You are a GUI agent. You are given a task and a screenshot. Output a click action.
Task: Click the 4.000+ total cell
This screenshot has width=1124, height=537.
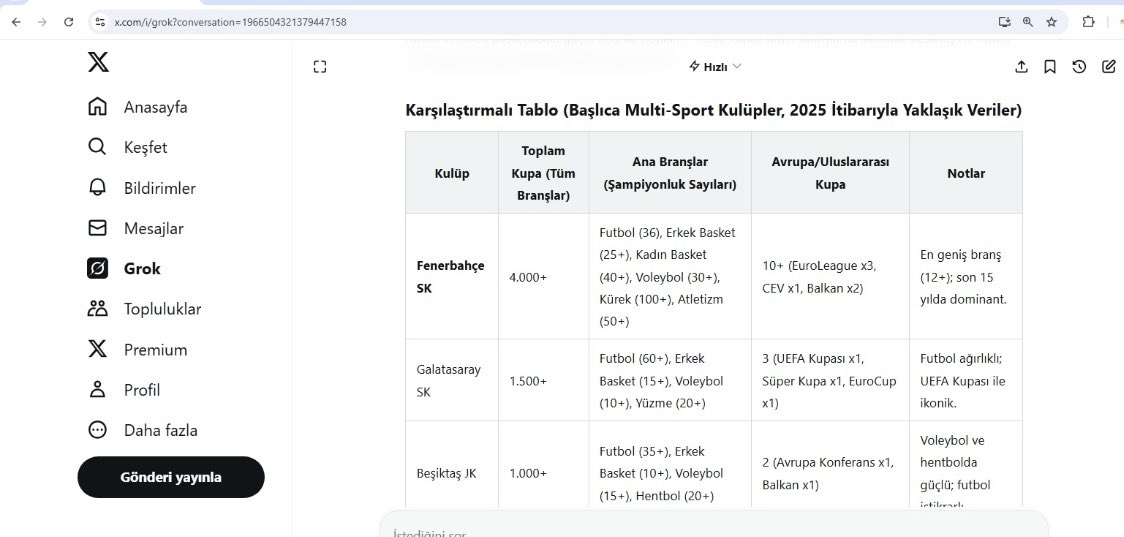tap(543, 277)
